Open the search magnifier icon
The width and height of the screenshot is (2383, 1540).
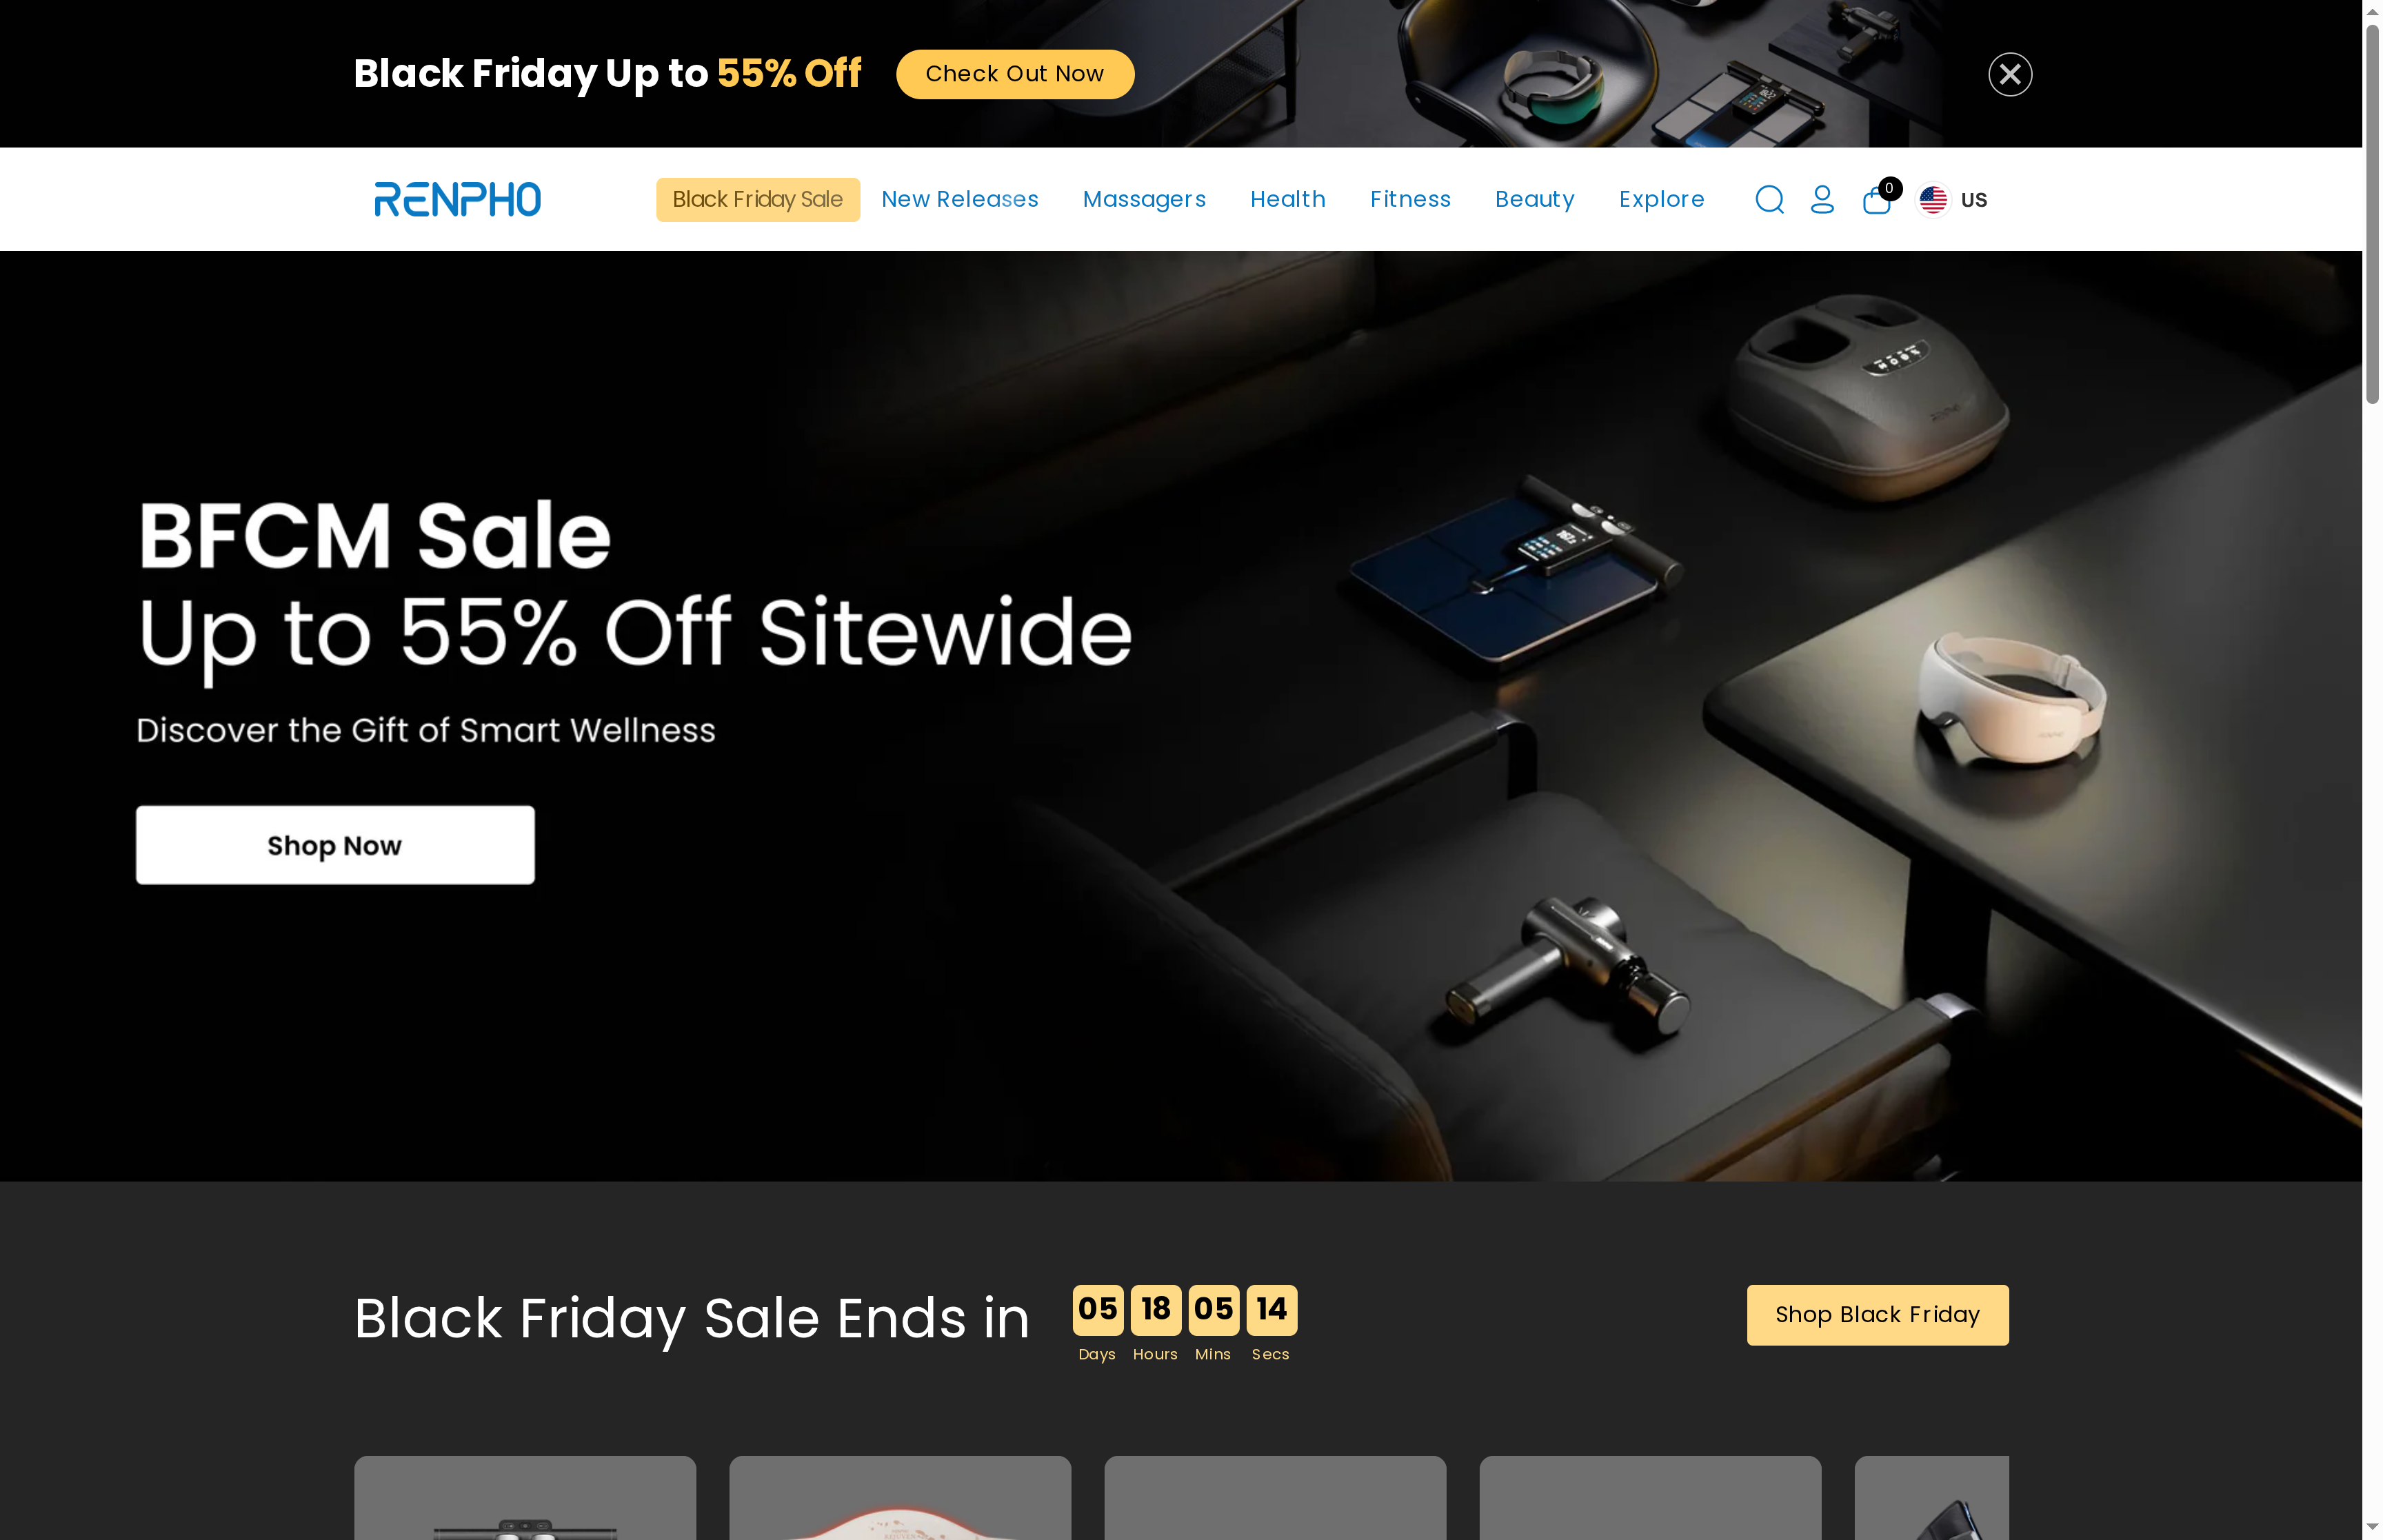click(1769, 199)
